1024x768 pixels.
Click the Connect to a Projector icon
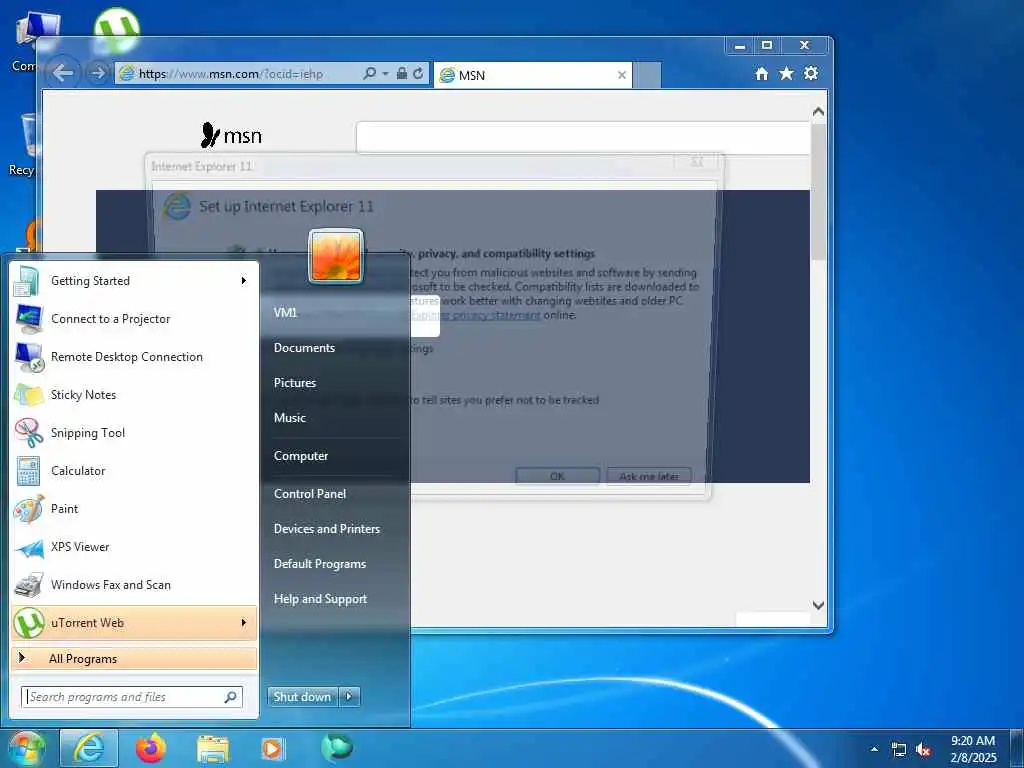pyautogui.click(x=29, y=319)
